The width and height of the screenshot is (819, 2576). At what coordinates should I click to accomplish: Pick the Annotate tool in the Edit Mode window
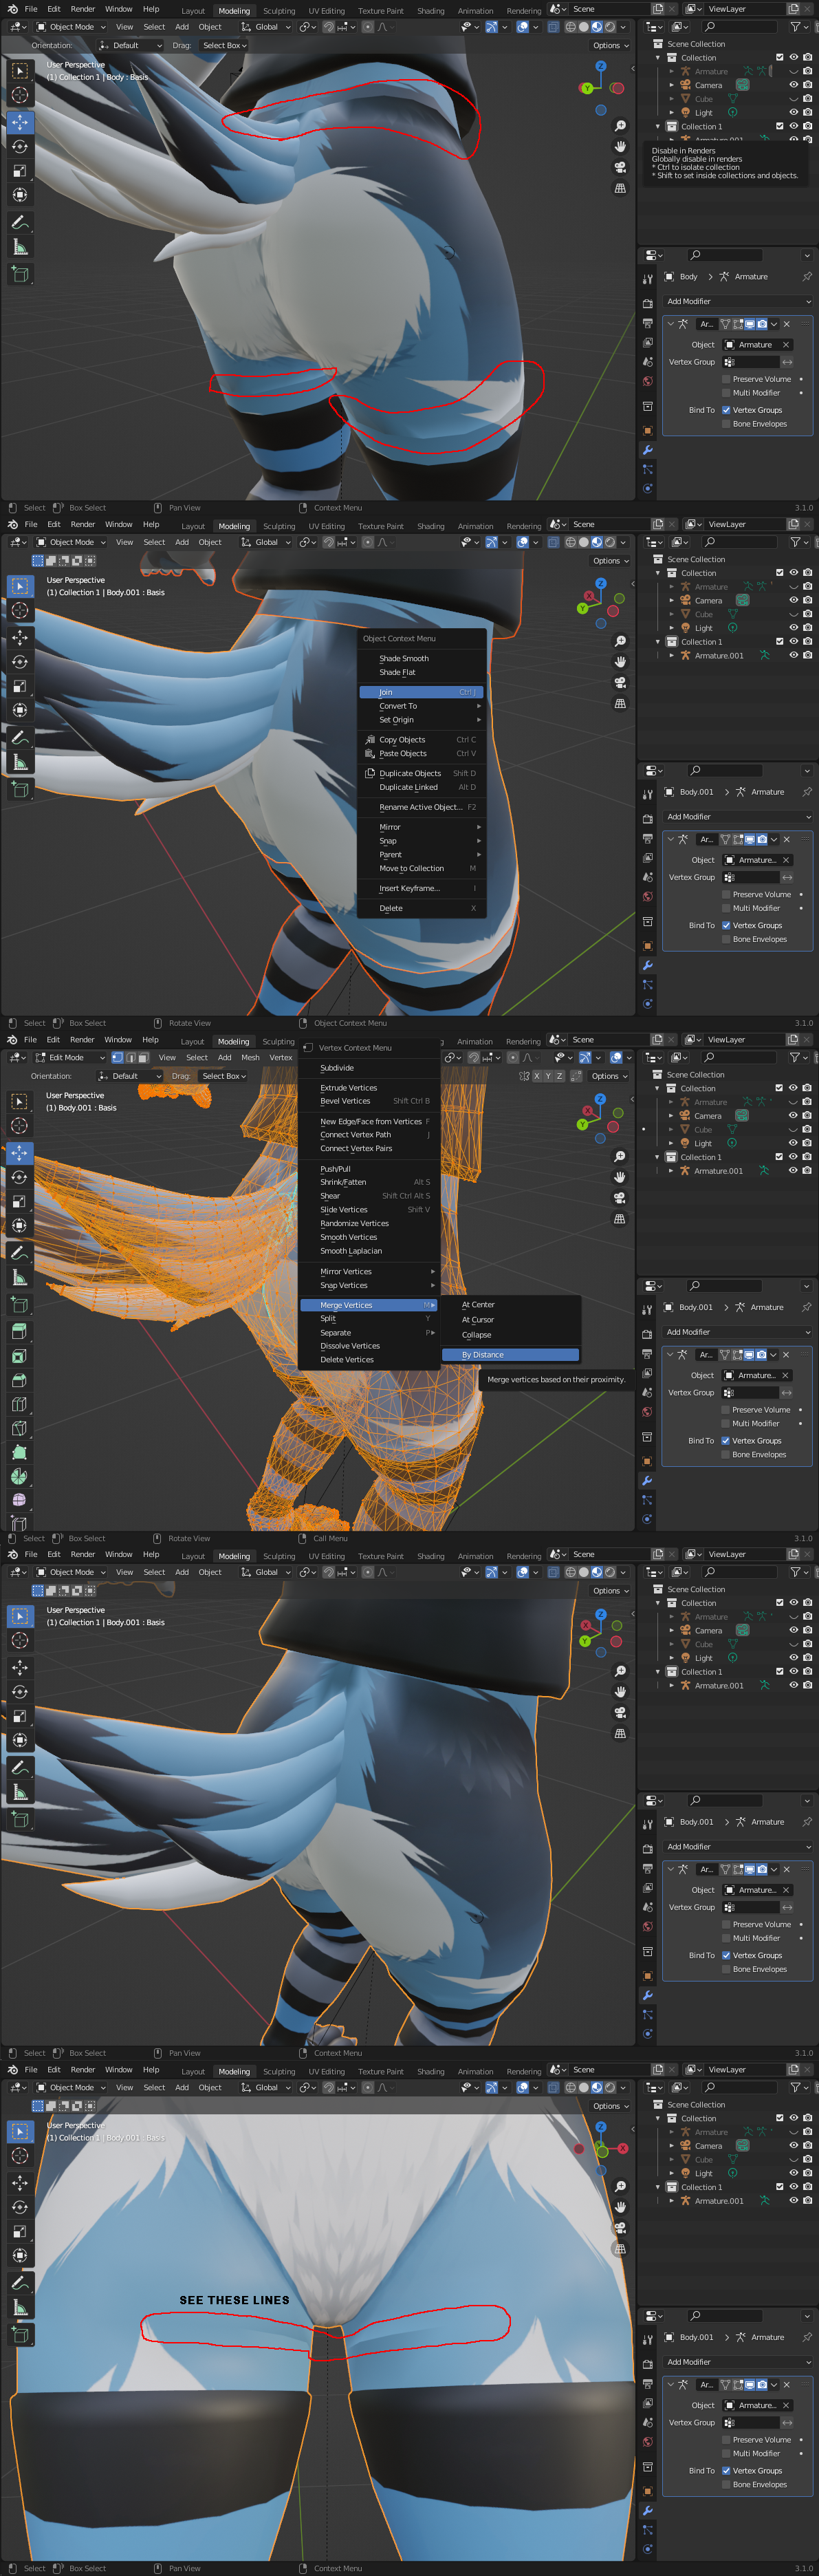tap(19, 1253)
